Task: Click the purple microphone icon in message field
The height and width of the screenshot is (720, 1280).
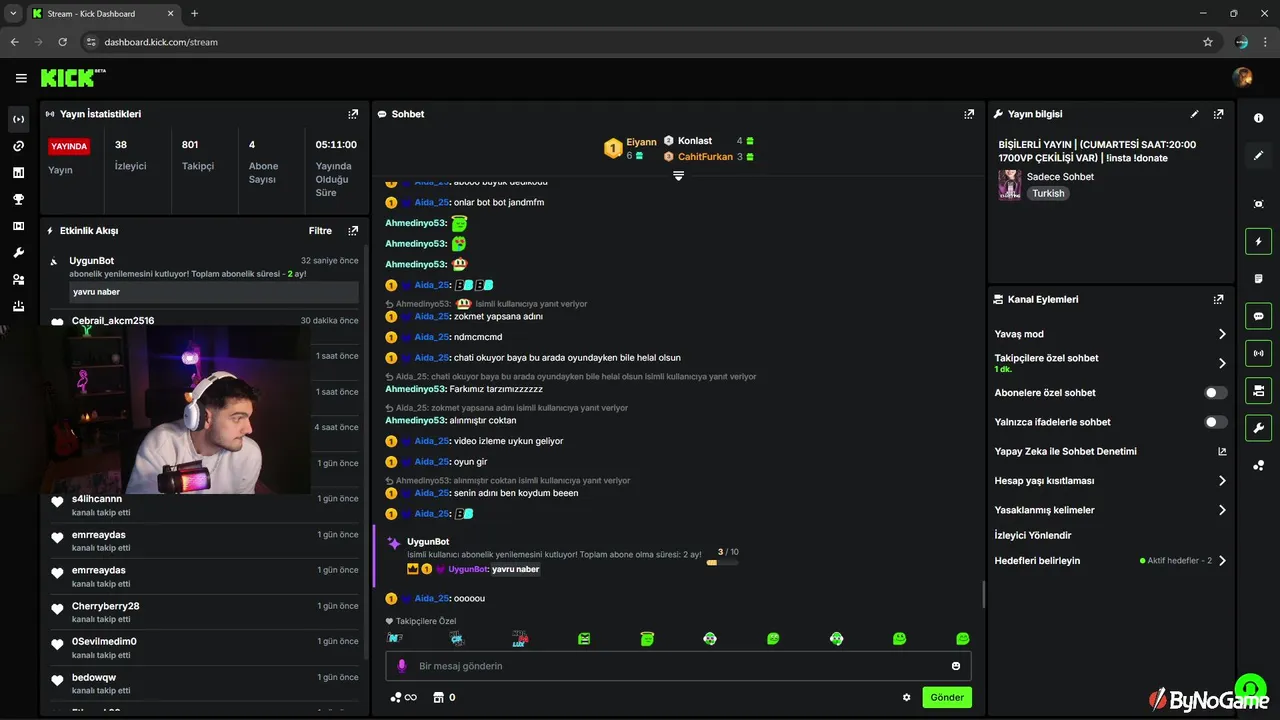Action: [x=402, y=666]
